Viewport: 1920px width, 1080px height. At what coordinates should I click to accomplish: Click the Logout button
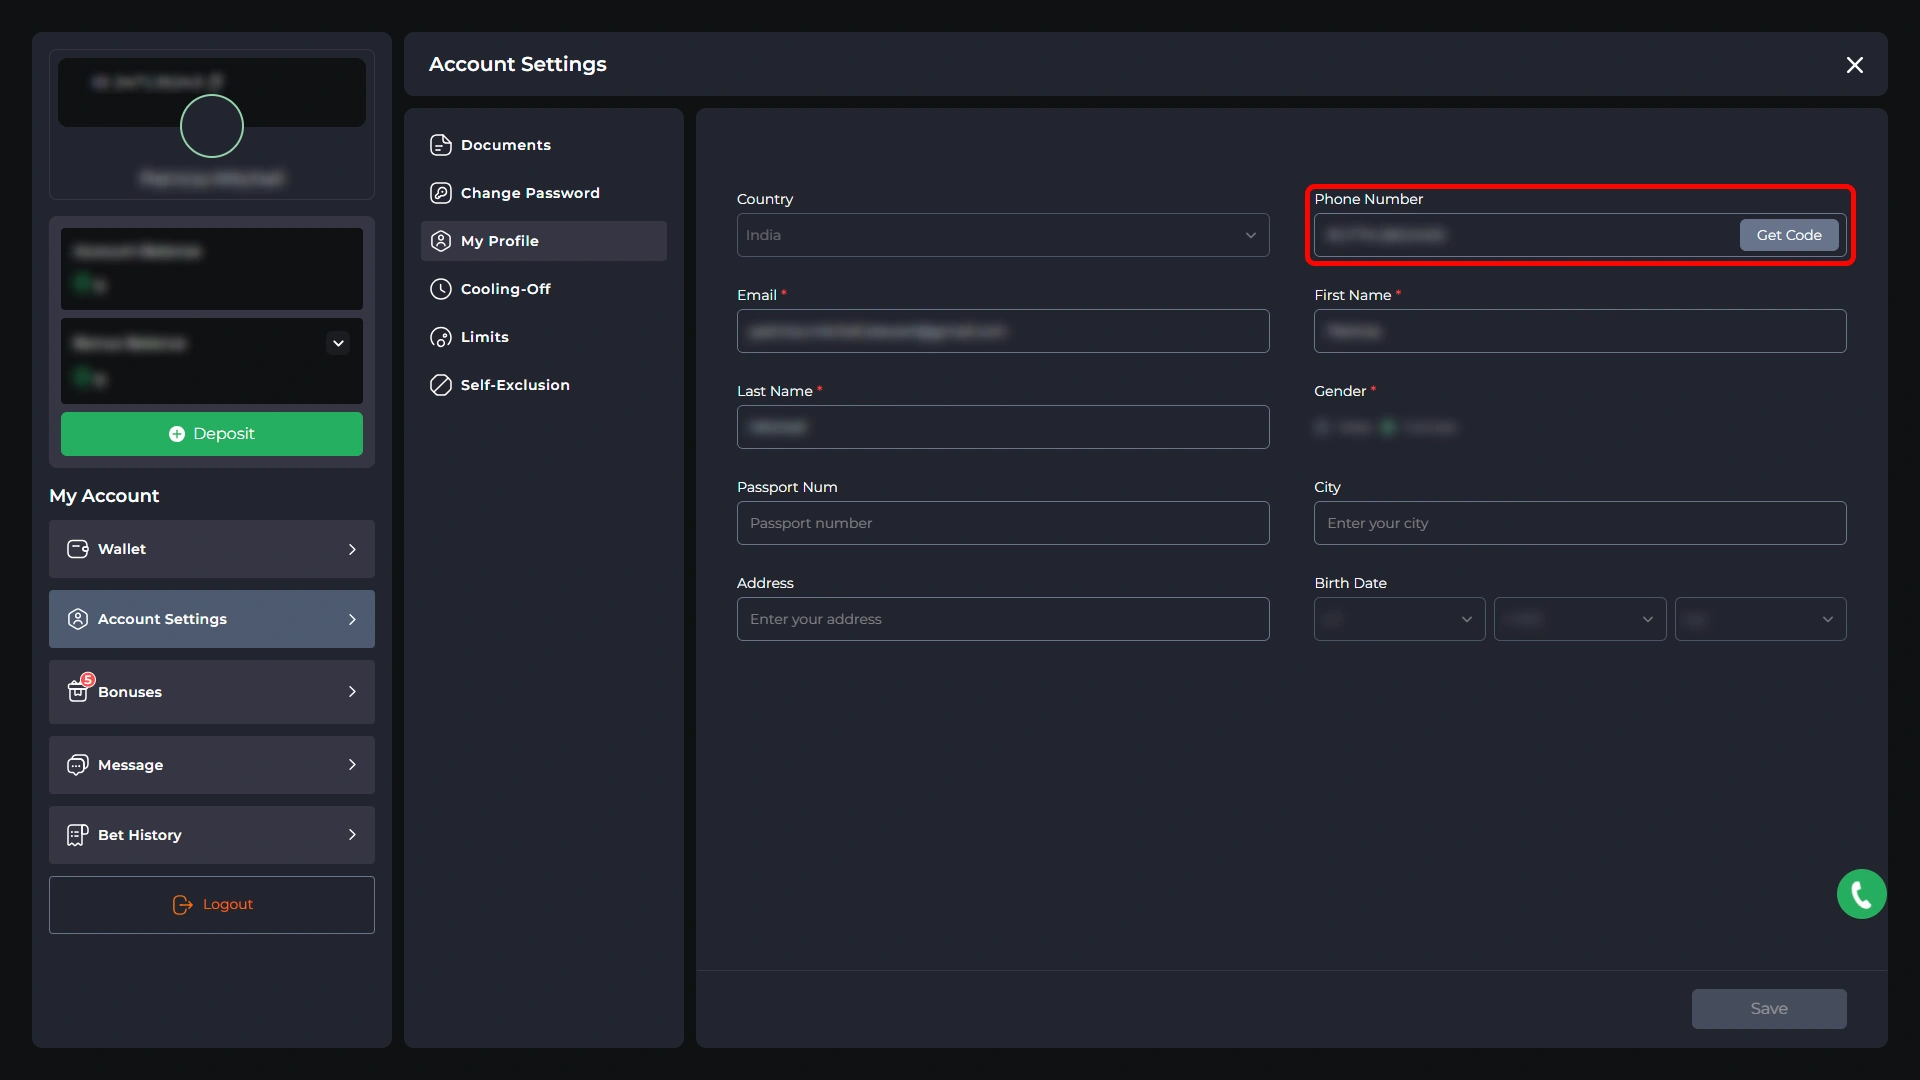click(x=212, y=905)
